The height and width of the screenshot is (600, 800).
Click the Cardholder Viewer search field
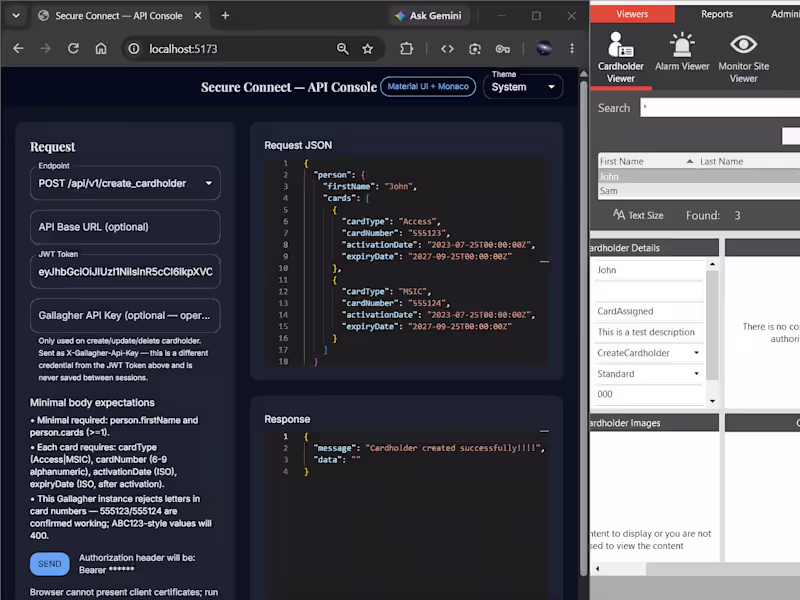click(x=720, y=108)
